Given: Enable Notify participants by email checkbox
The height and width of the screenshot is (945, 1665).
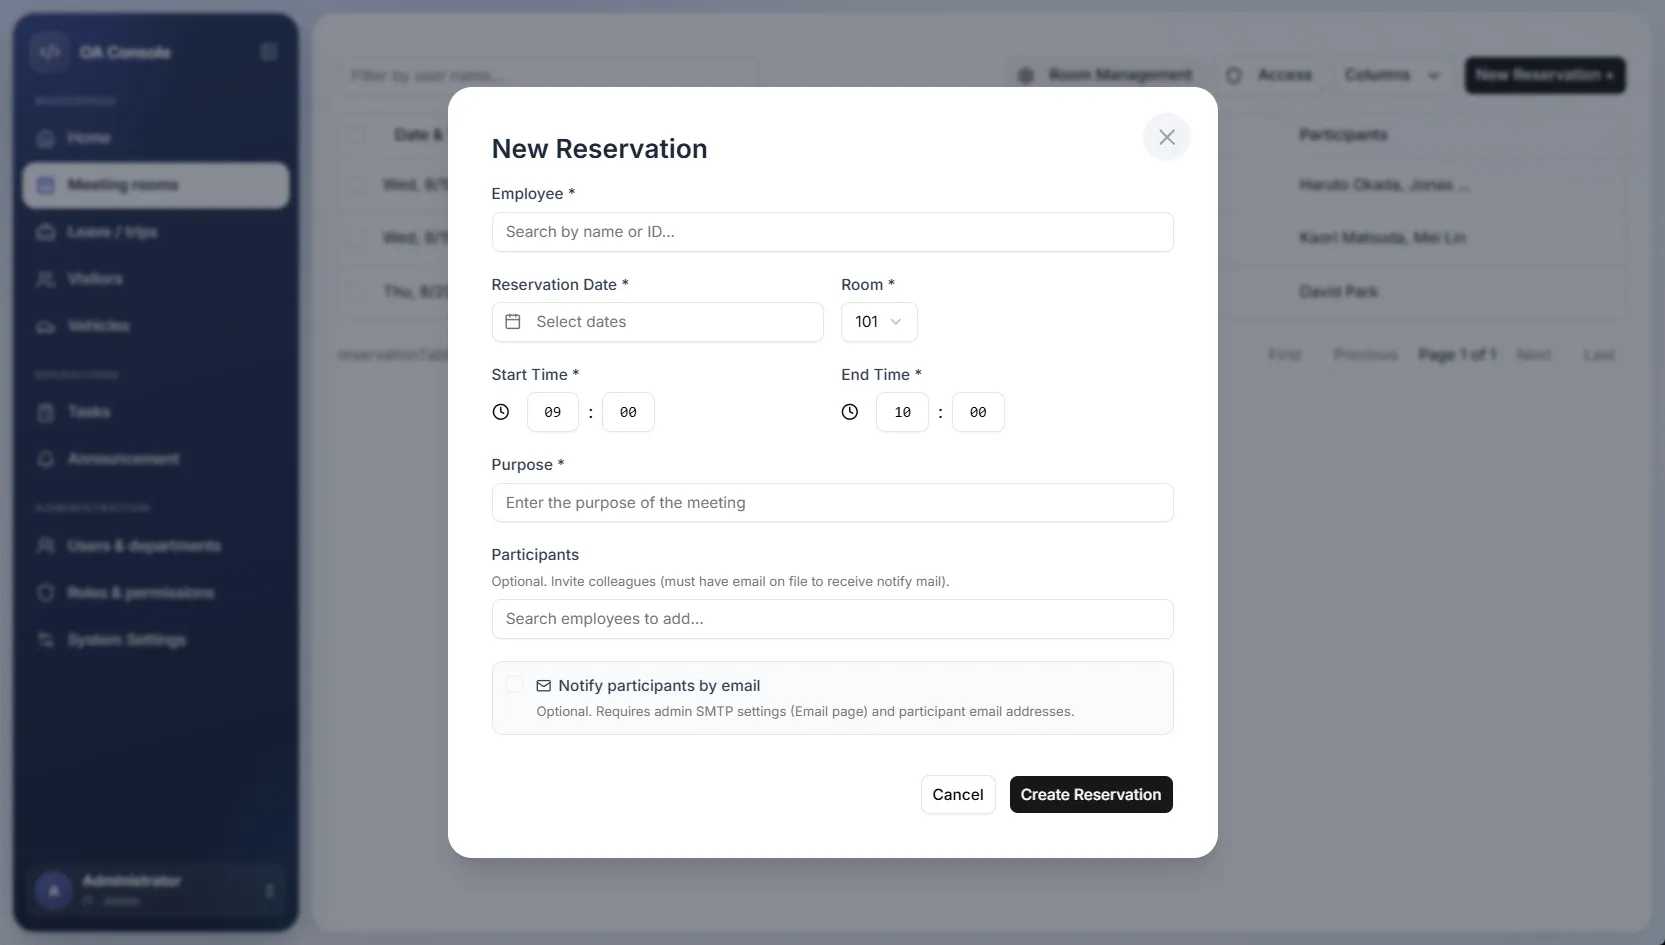Looking at the screenshot, I should click(x=514, y=685).
